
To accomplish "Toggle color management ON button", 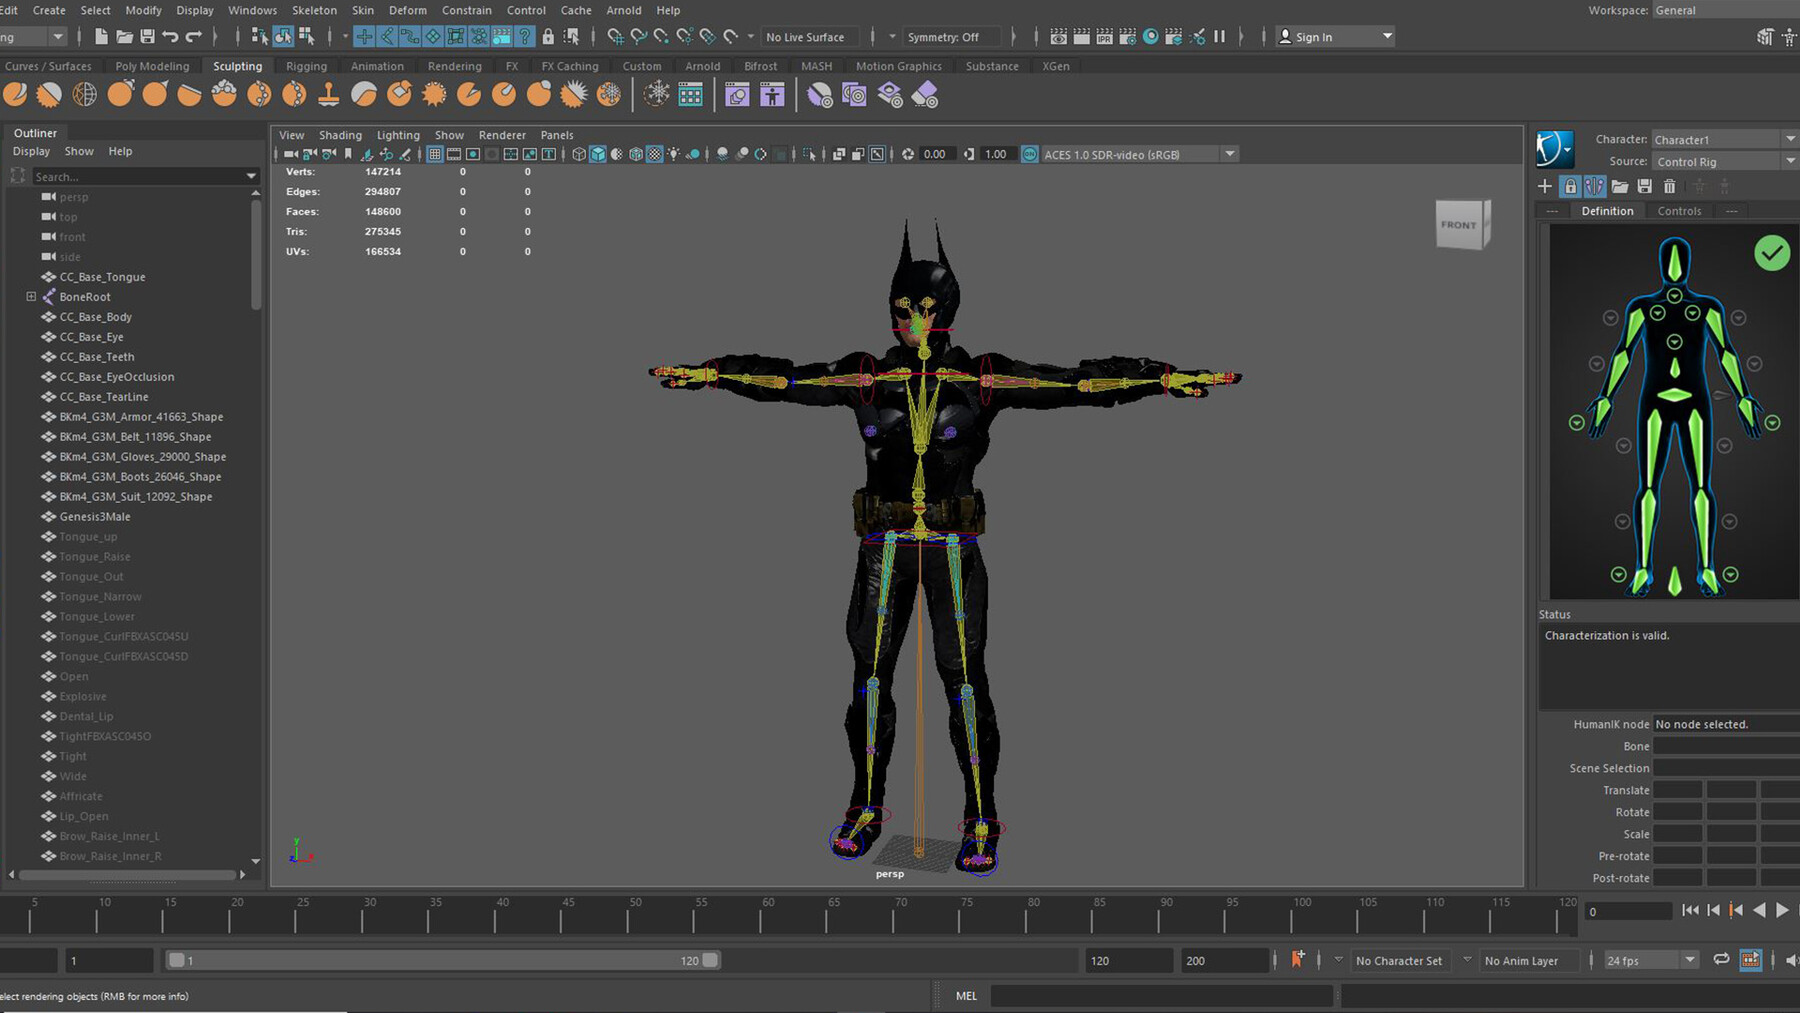I will pos(1029,154).
